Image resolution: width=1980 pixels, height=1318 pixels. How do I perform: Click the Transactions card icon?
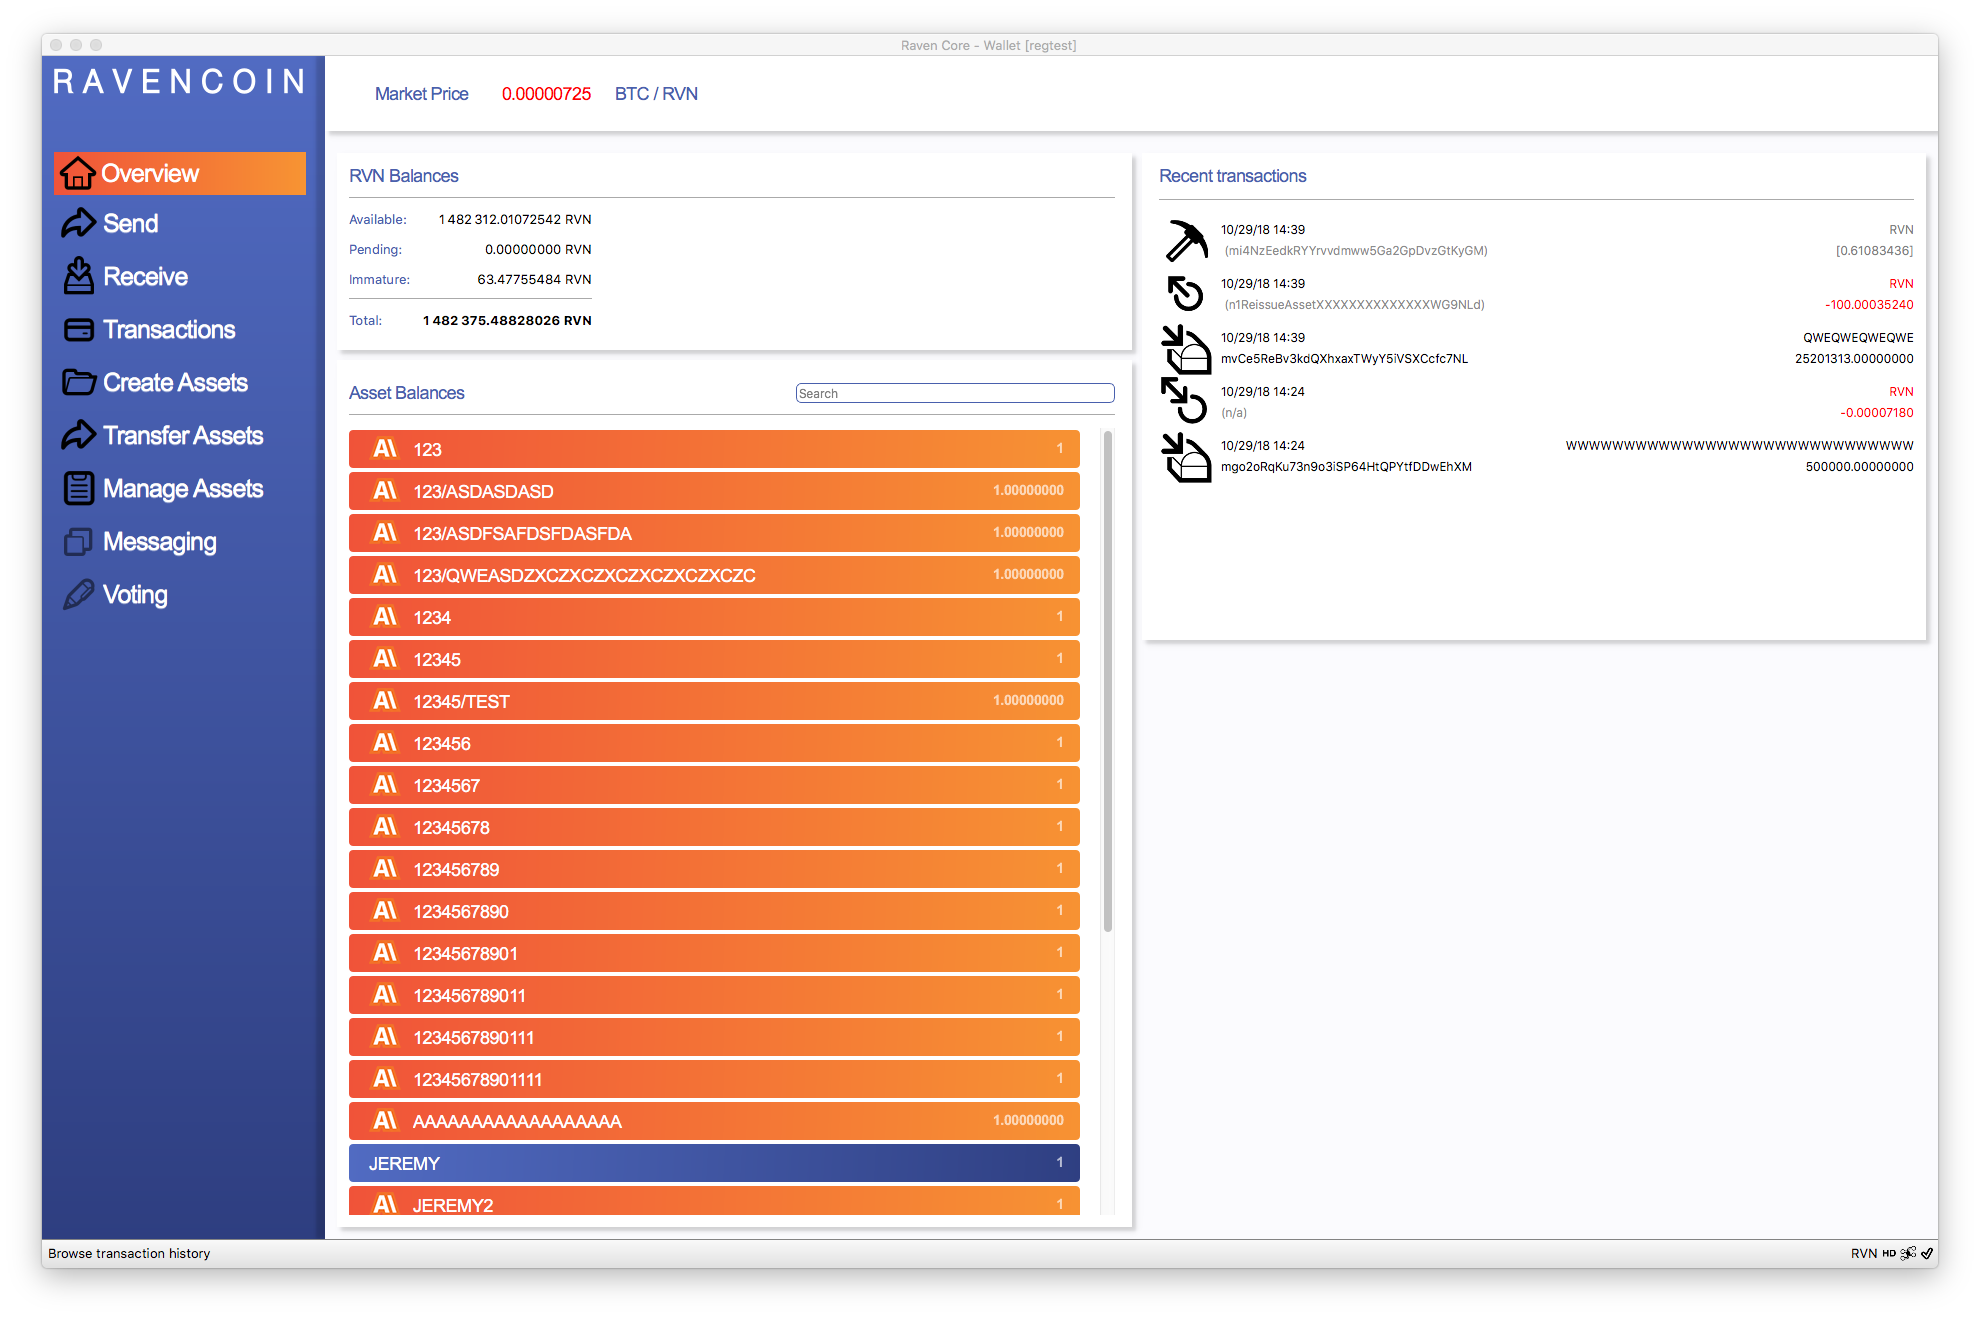(x=78, y=329)
